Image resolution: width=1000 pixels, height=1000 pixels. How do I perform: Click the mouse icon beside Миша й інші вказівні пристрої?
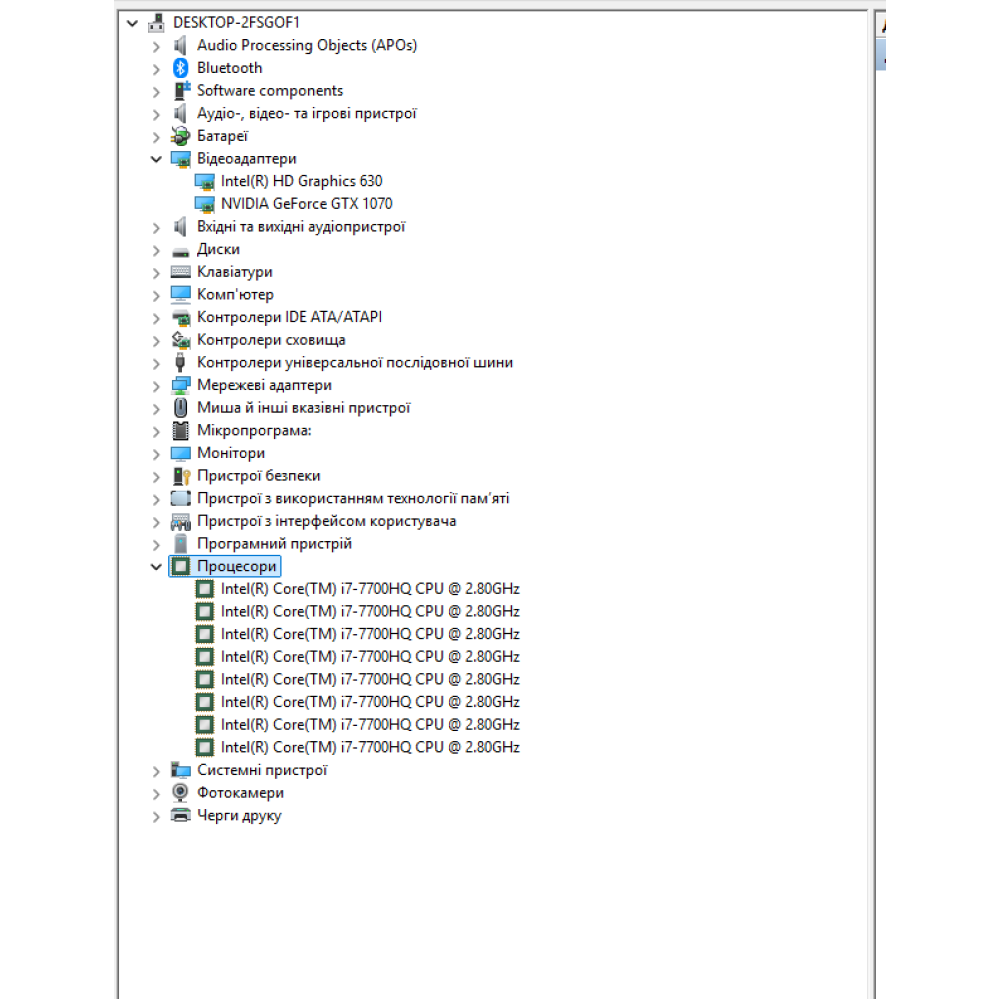tap(180, 408)
